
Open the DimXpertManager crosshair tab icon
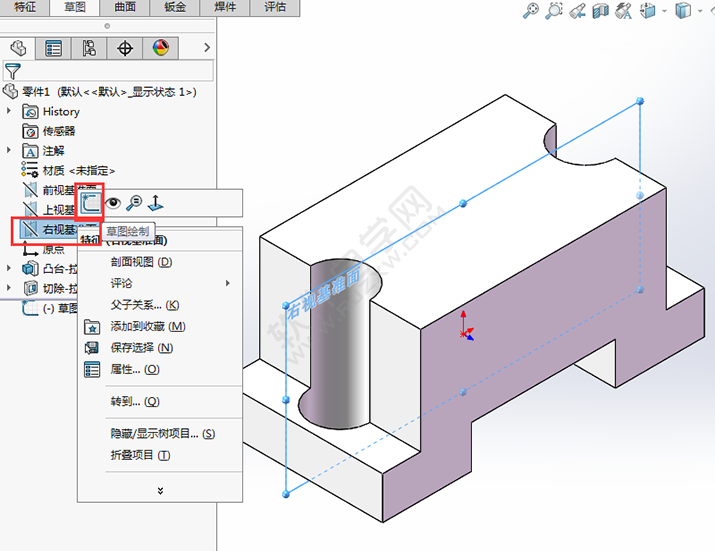[x=125, y=48]
